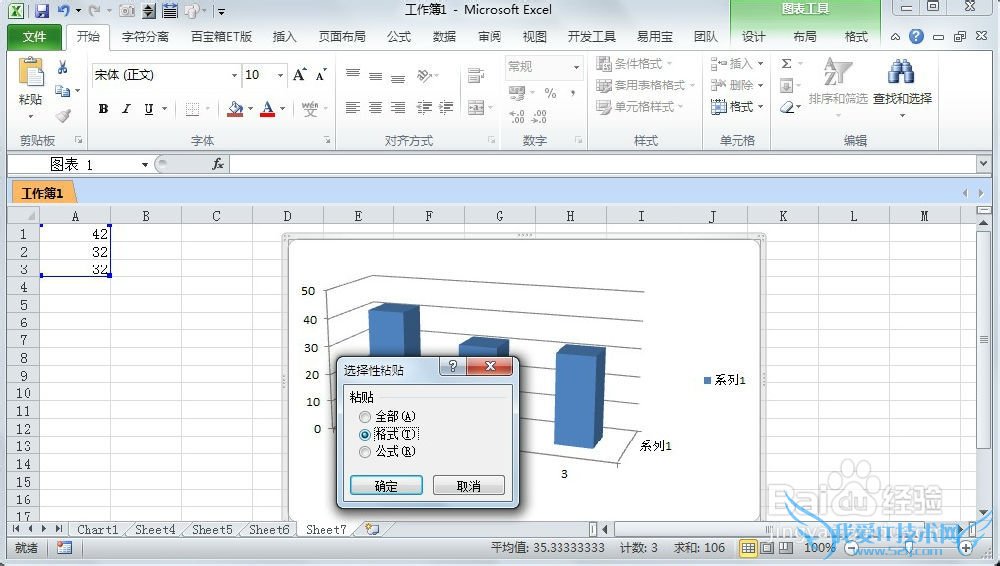Switch to the Sheet4 worksheet tab

pyautogui.click(x=155, y=530)
